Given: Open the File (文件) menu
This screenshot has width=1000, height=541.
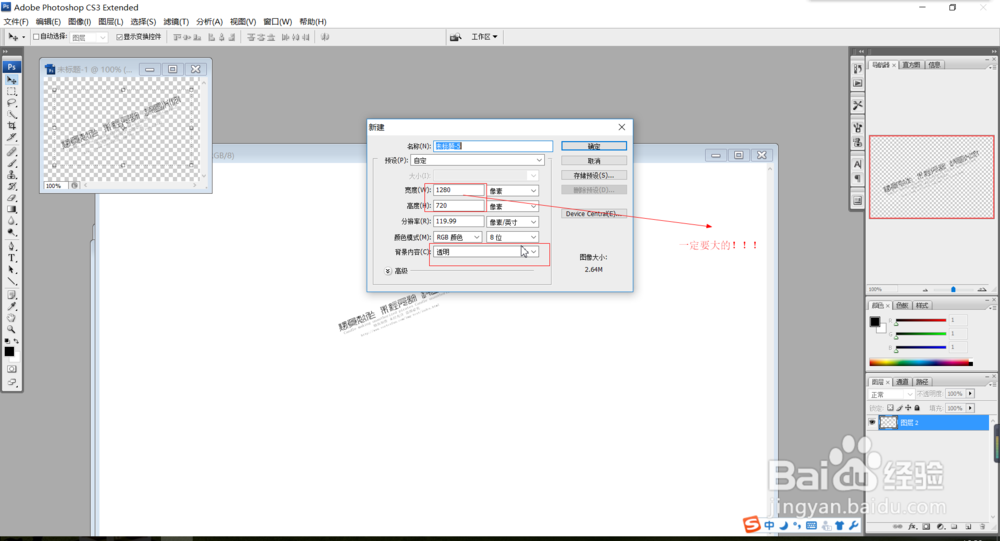Looking at the screenshot, I should (x=16, y=22).
